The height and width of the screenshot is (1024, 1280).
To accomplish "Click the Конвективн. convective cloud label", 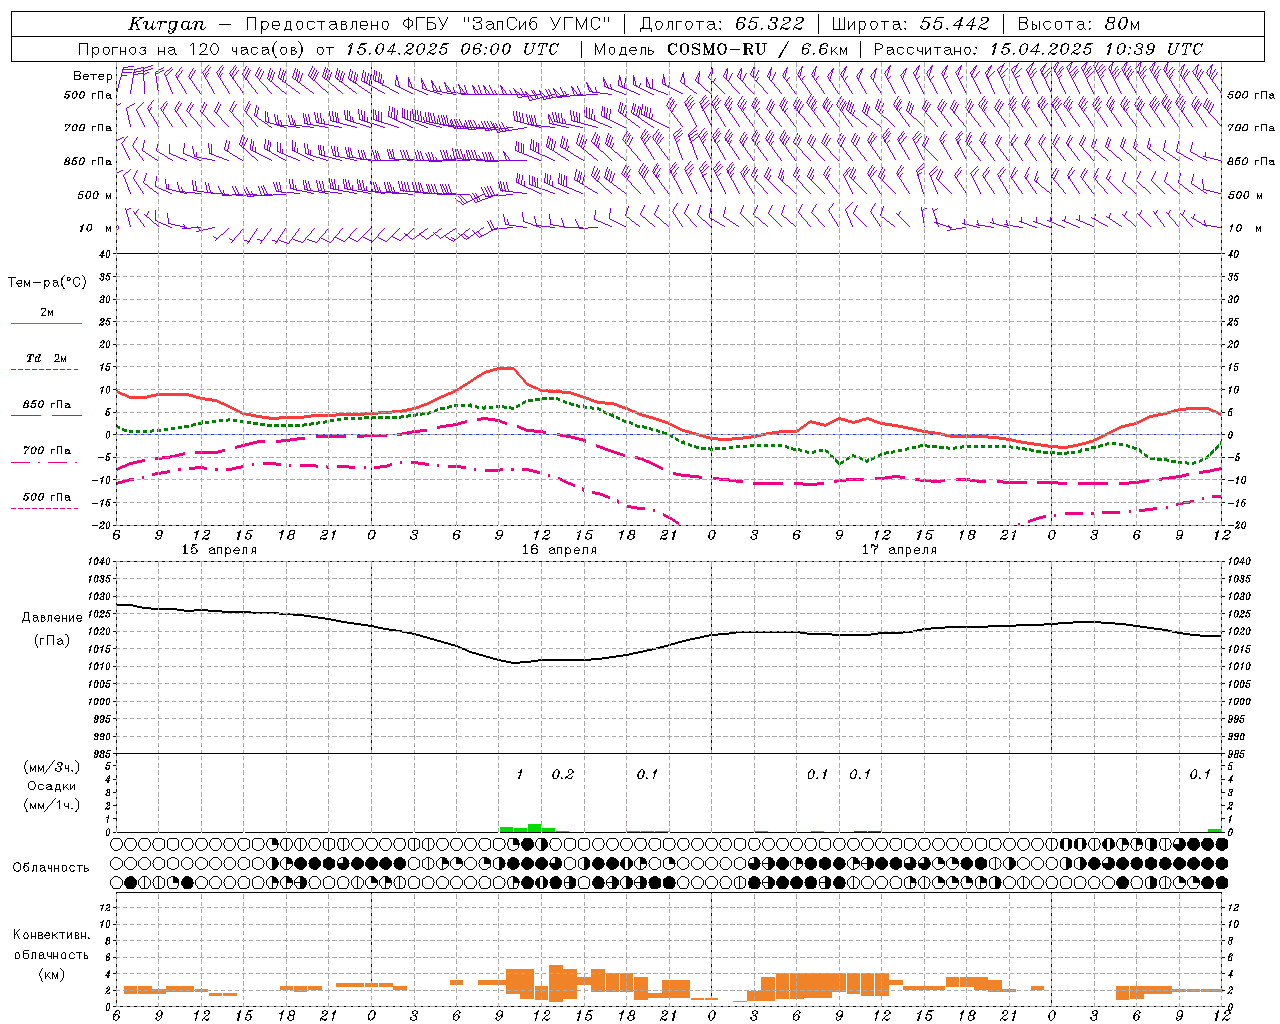I will [51, 935].
